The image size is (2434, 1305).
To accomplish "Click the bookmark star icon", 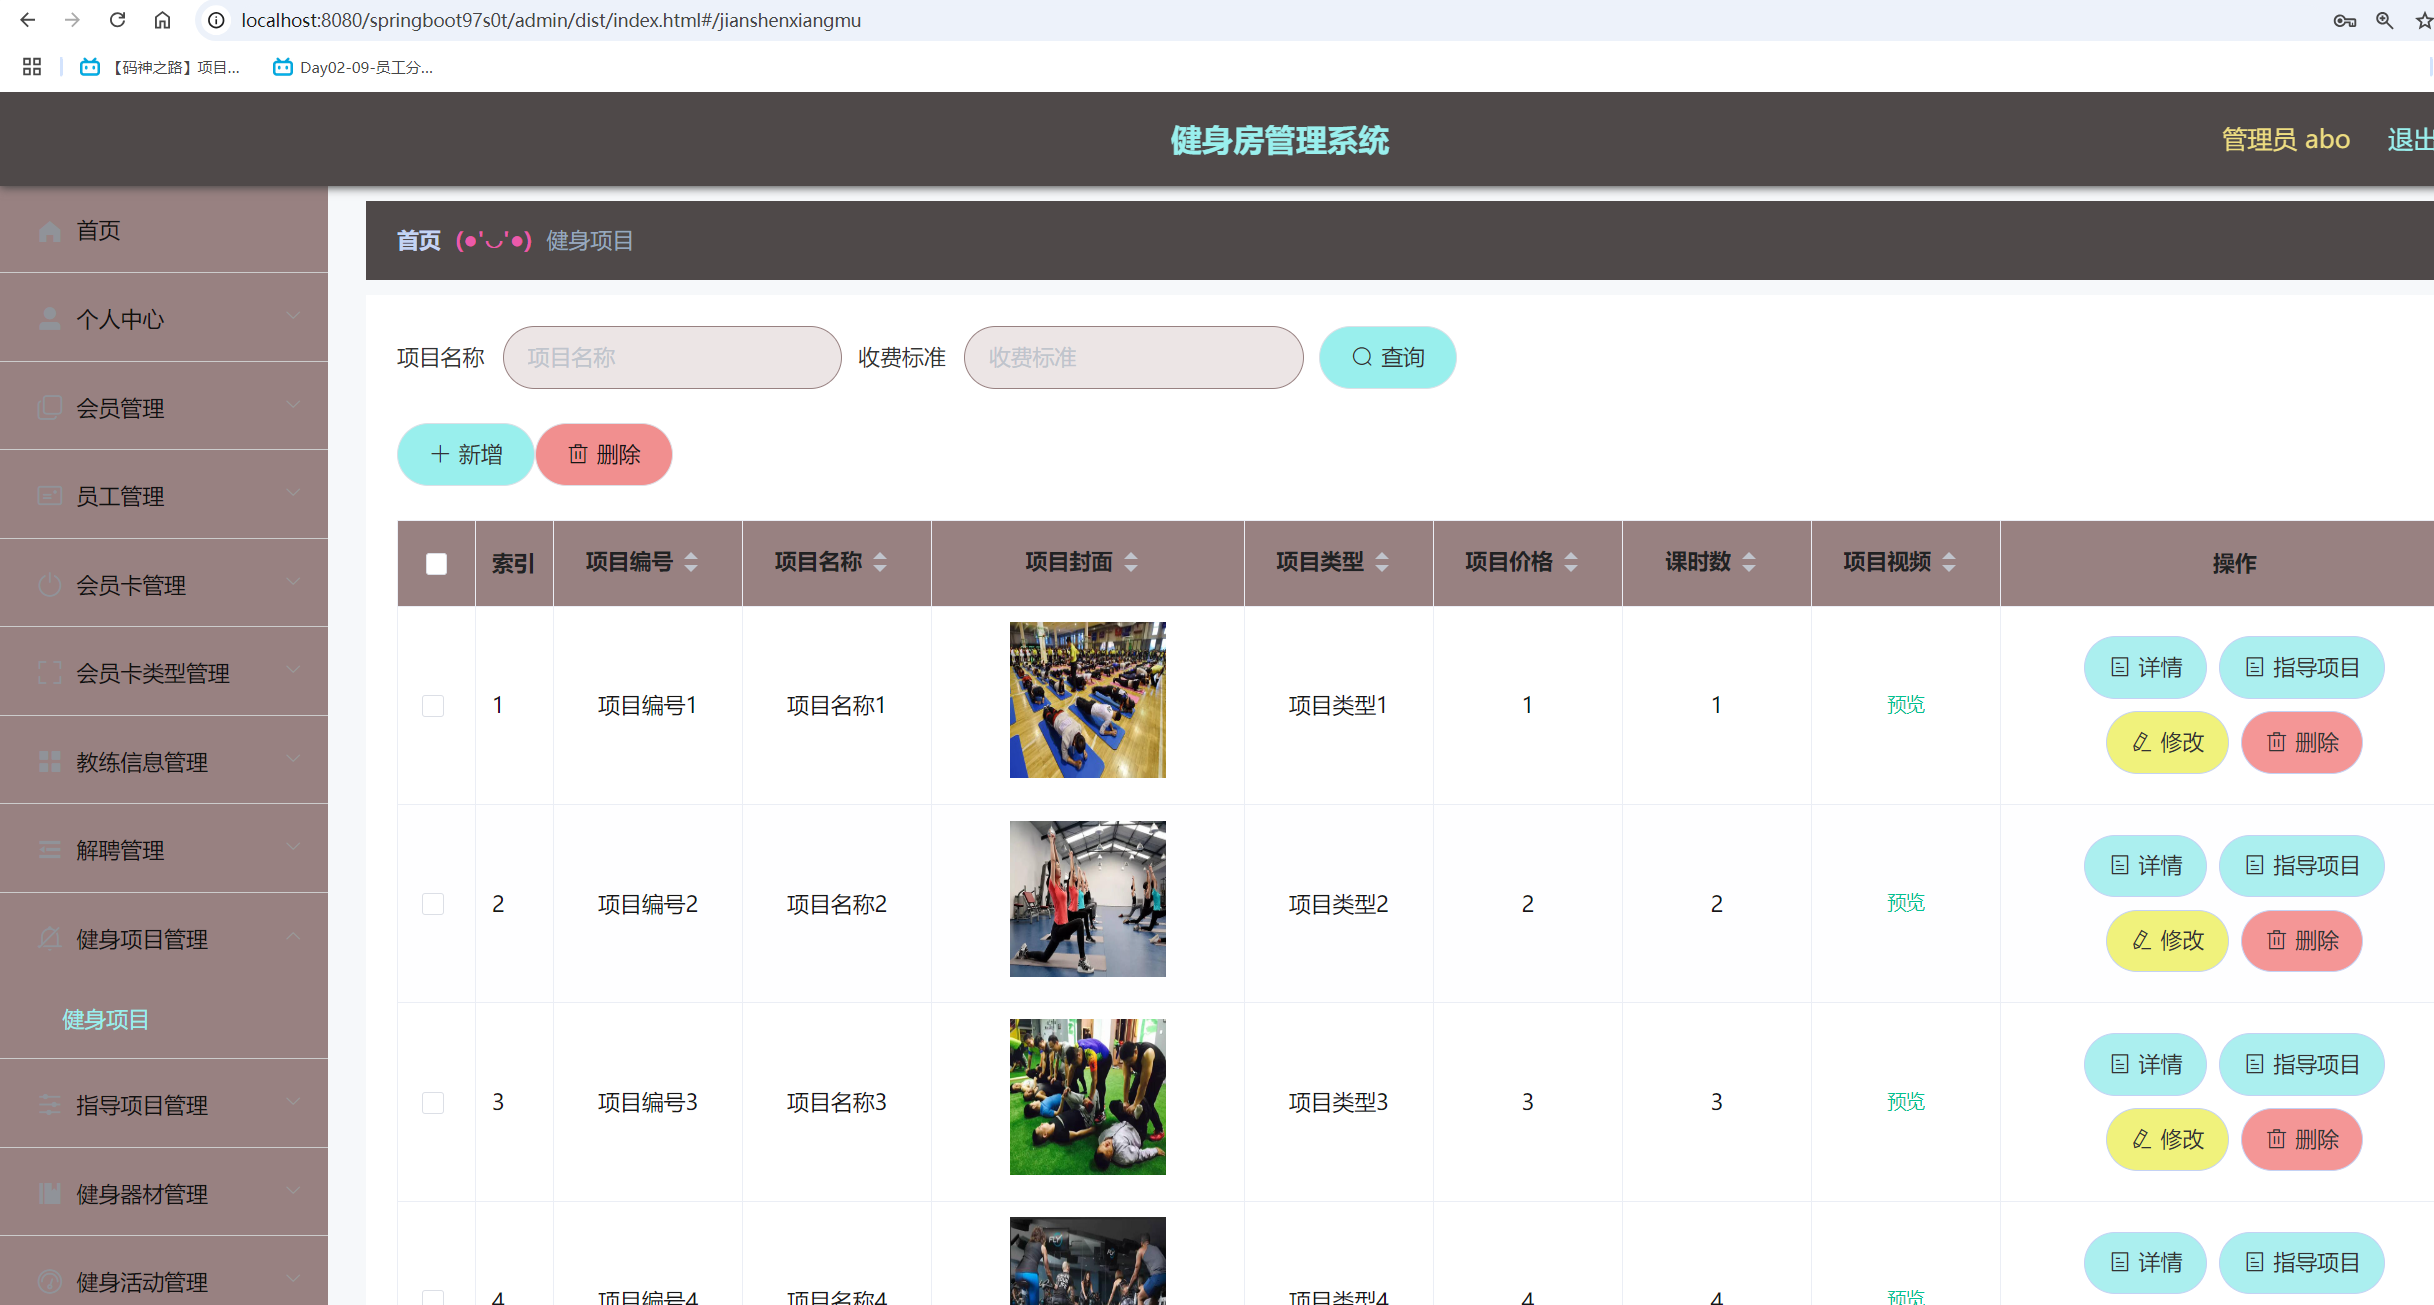I will click(x=2424, y=20).
